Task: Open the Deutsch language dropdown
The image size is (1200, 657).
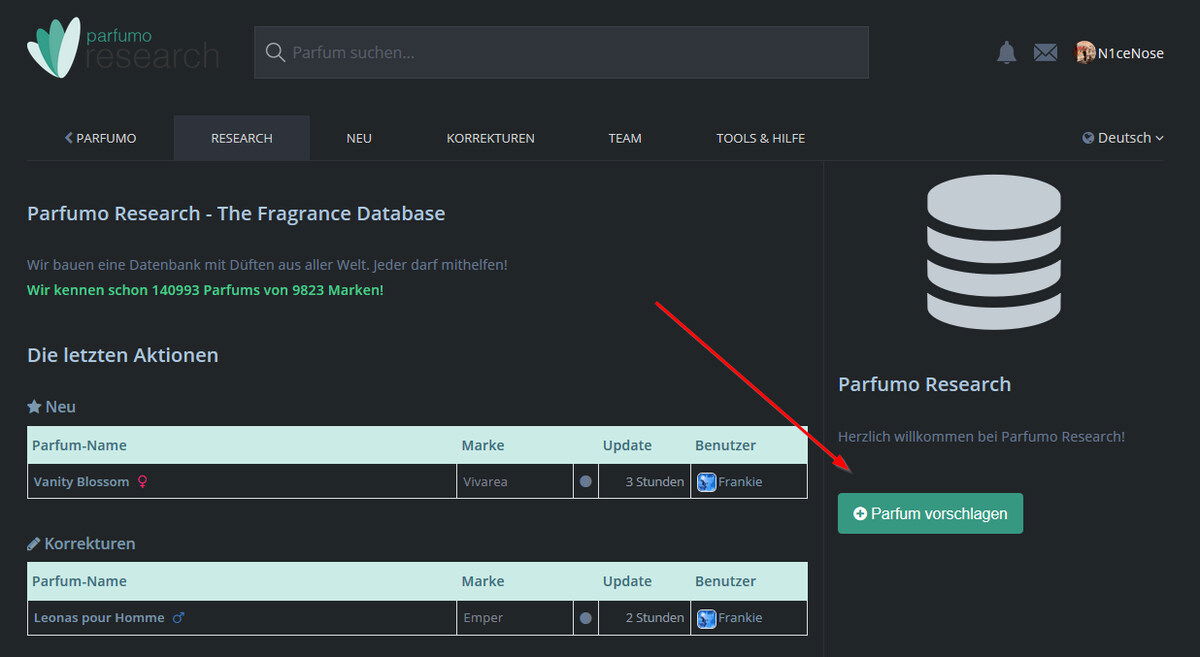Action: point(1123,138)
